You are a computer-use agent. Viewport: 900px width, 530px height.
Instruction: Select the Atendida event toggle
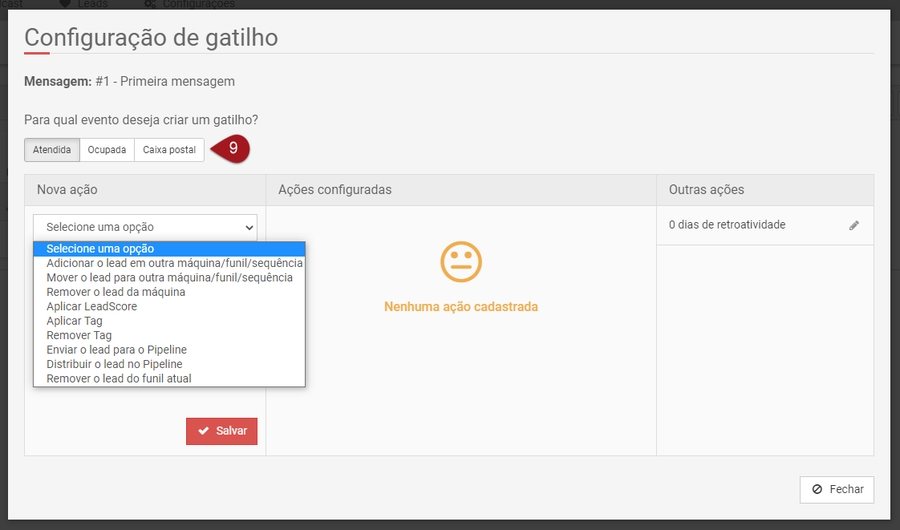(52, 150)
